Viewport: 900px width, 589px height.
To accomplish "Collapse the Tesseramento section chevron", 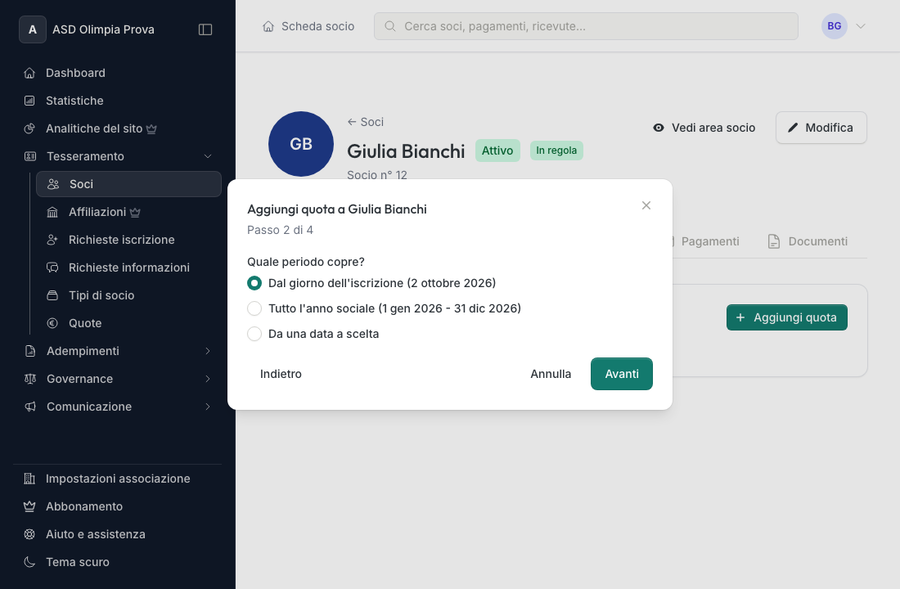I will pyautogui.click(x=208, y=156).
